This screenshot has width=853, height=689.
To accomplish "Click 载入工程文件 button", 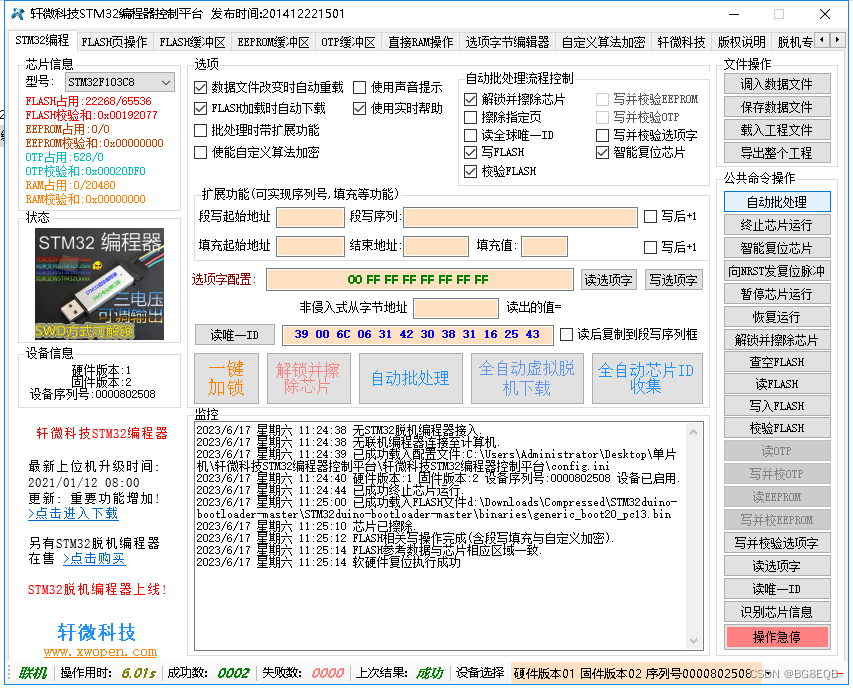I will [777, 130].
